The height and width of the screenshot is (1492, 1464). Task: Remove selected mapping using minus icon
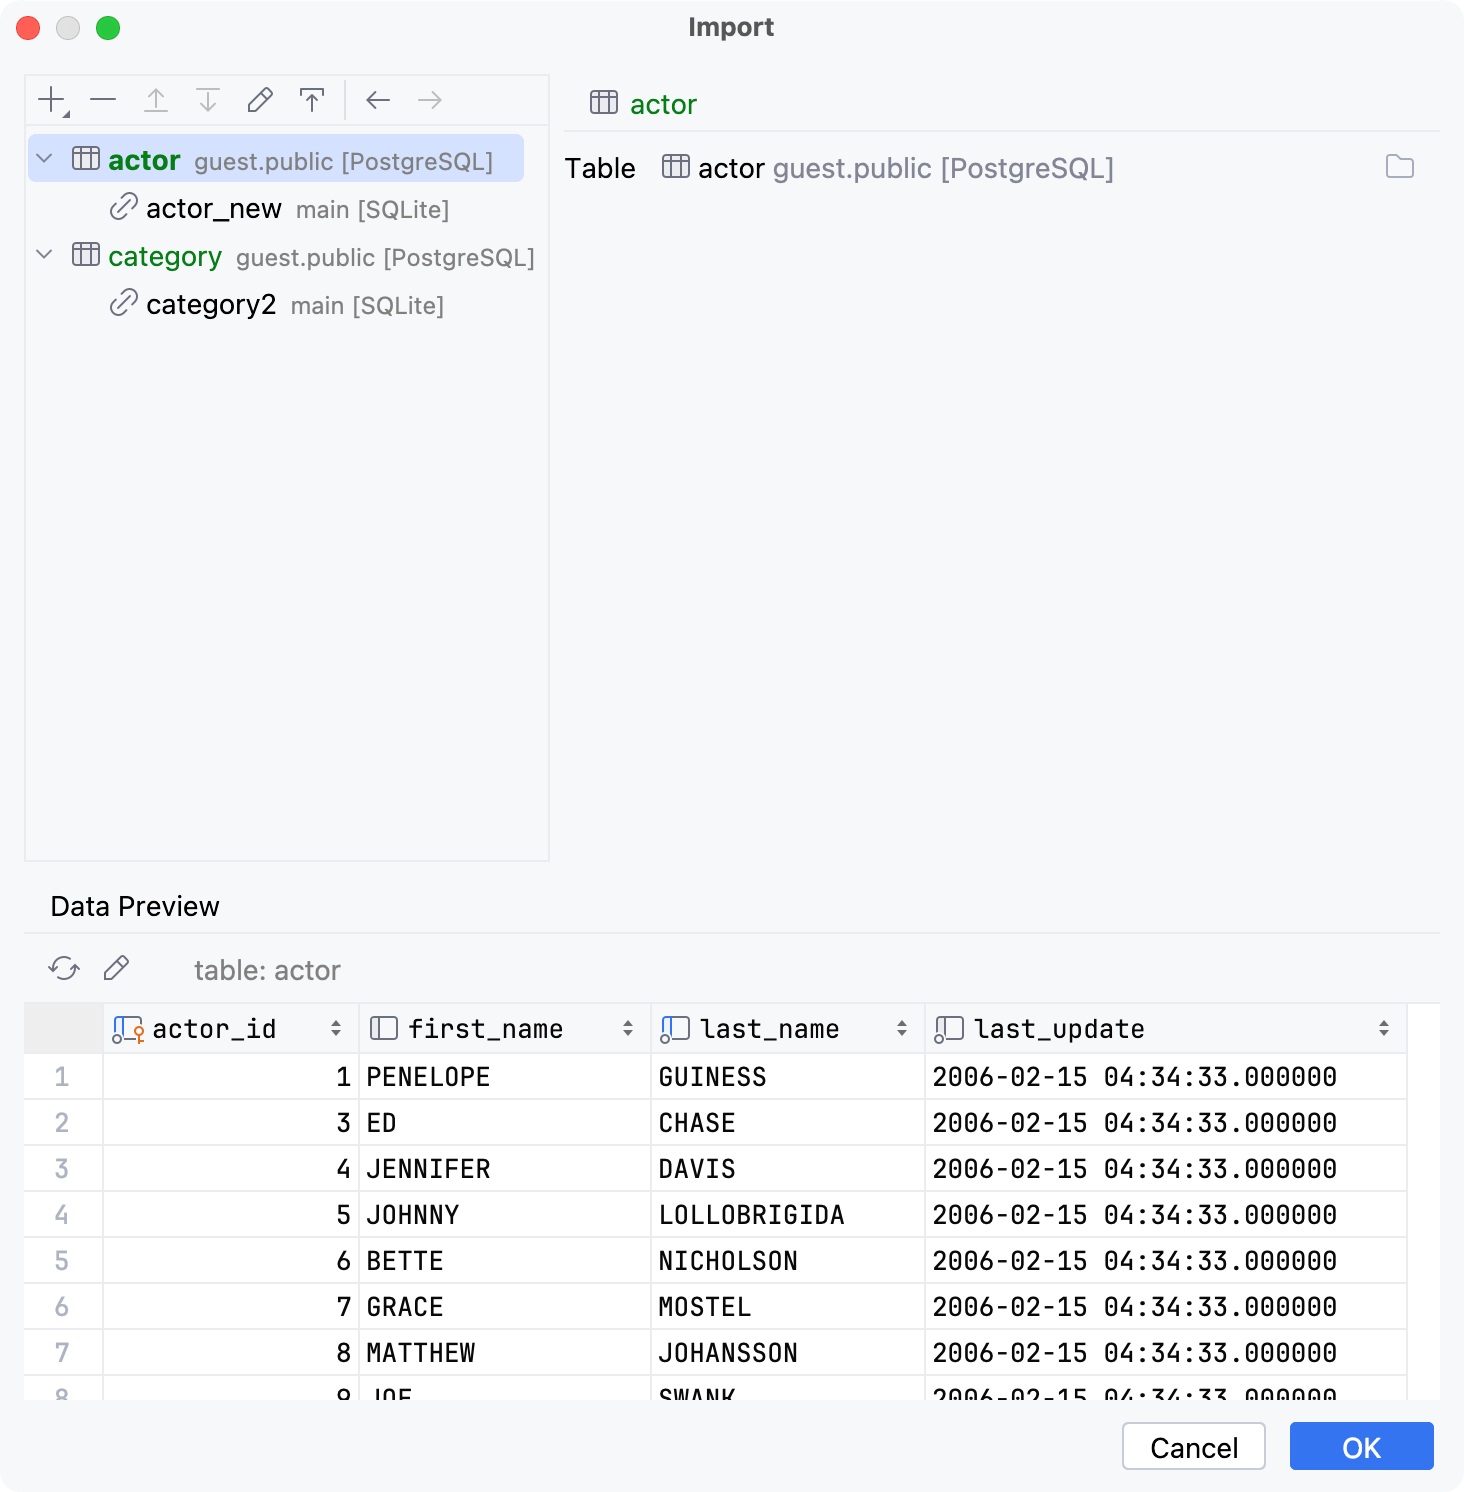click(x=103, y=100)
